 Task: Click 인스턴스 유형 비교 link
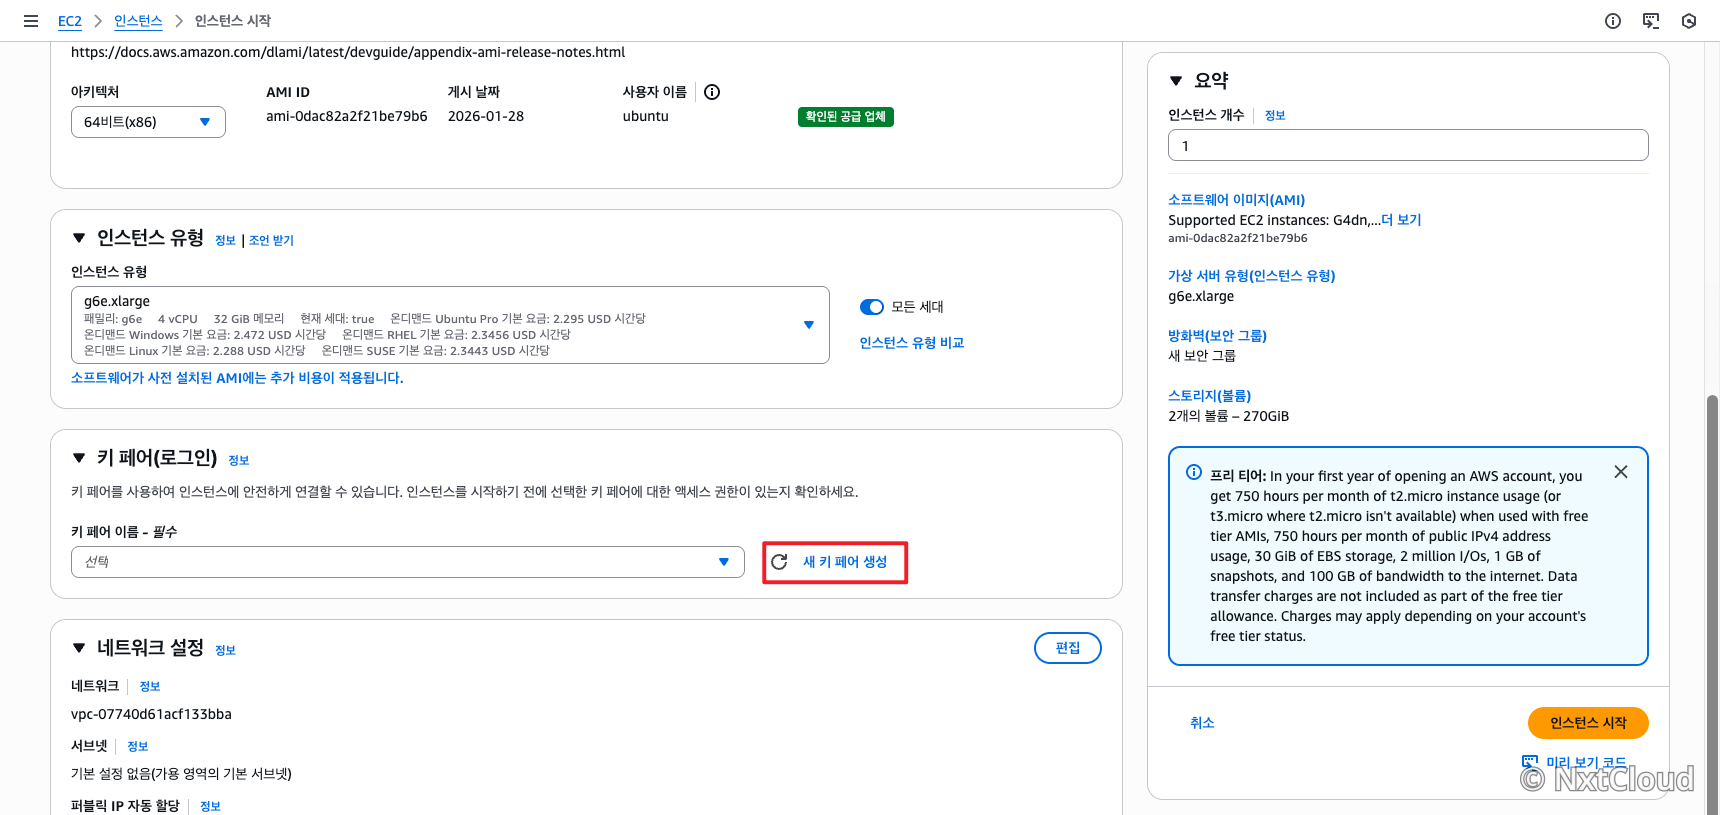[x=912, y=343]
